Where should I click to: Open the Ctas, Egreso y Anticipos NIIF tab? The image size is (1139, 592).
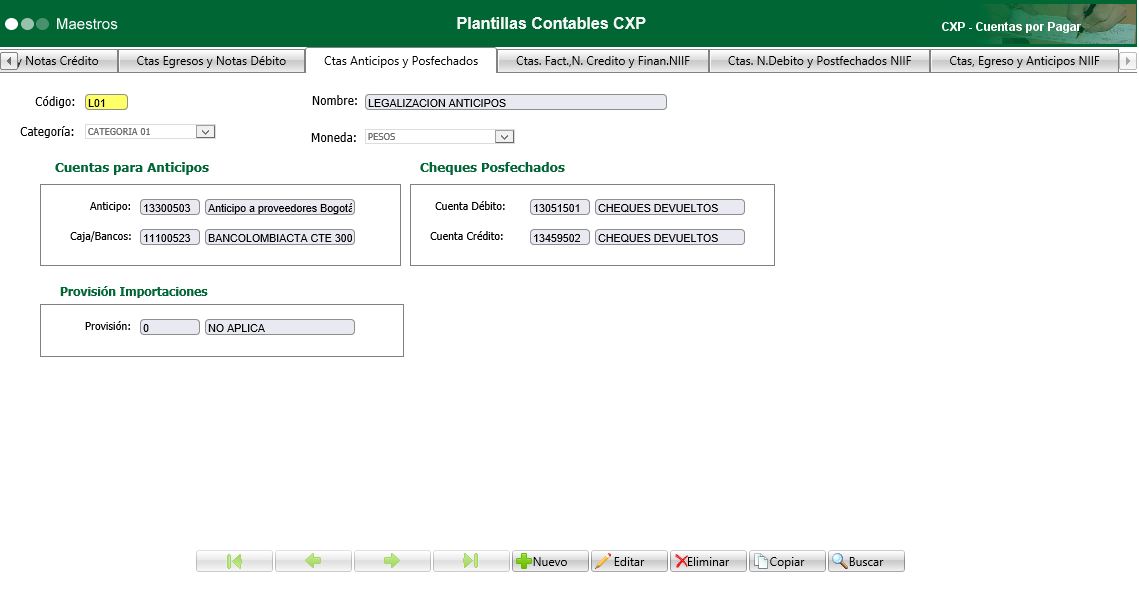[1024, 61]
